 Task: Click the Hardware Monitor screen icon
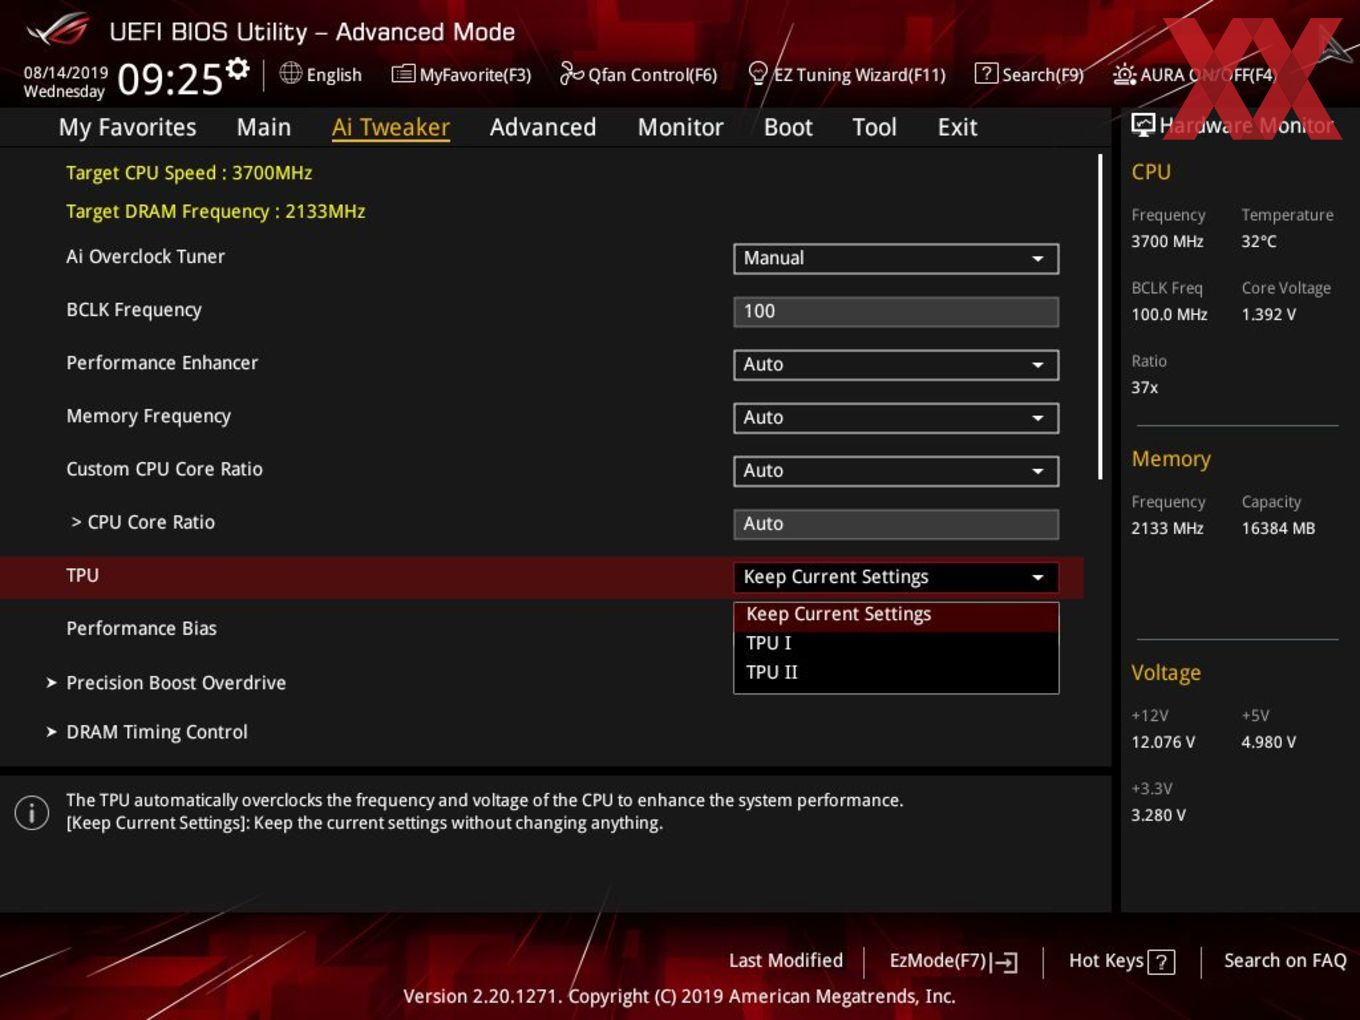click(x=1143, y=124)
